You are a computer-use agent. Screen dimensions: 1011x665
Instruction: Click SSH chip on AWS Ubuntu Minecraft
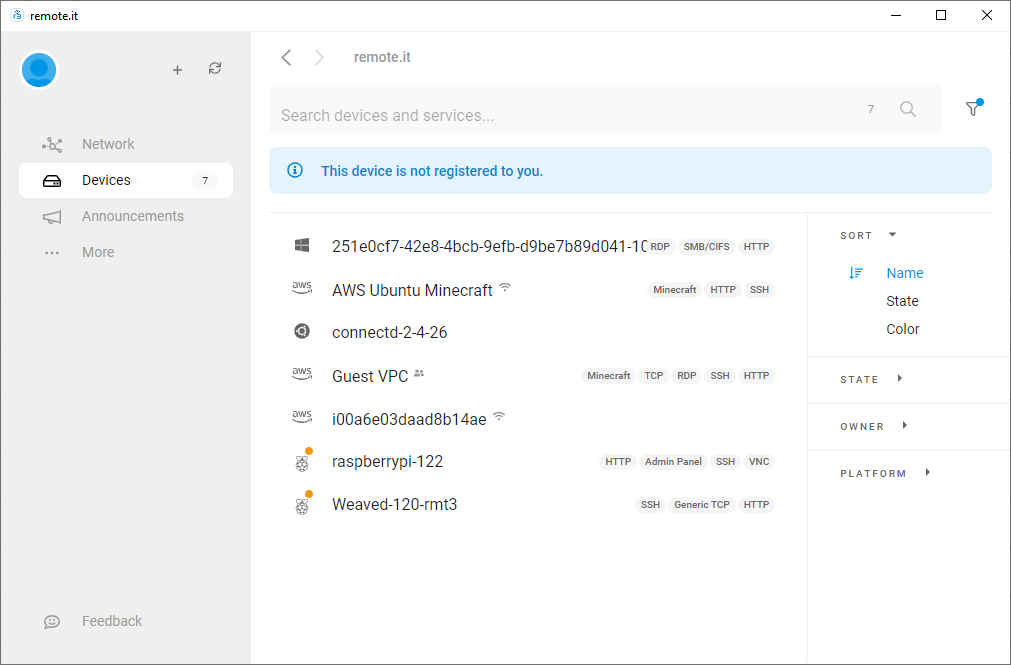pos(759,290)
